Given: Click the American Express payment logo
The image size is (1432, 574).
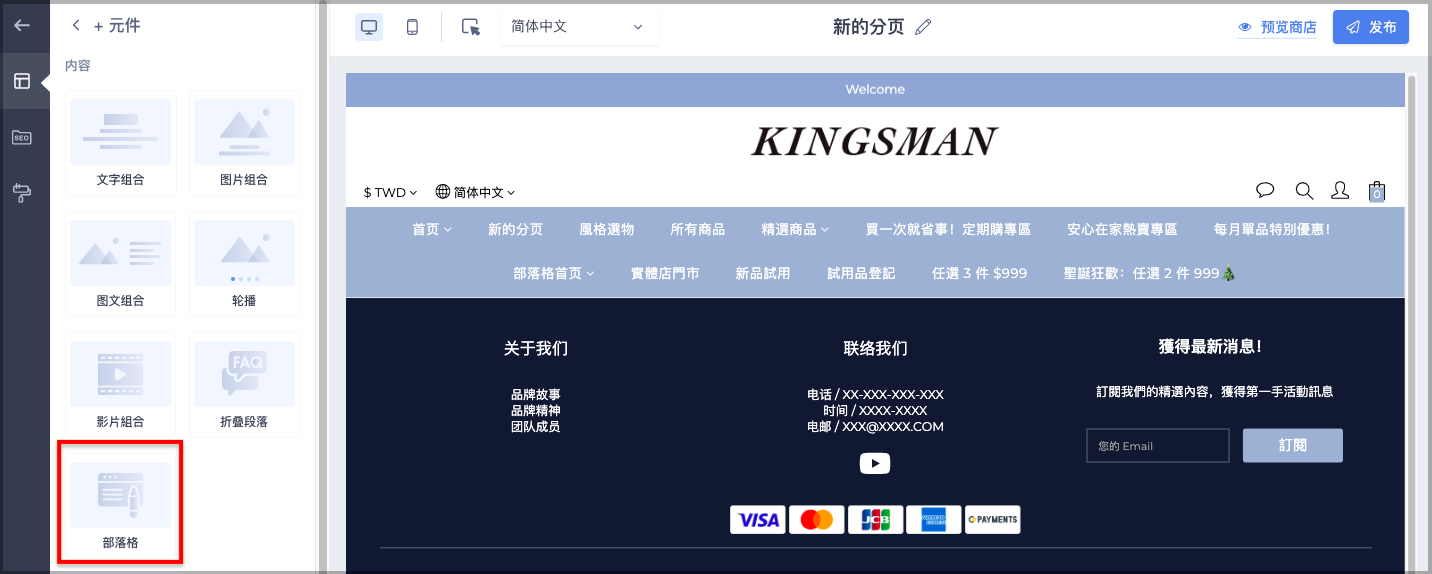Looking at the screenshot, I should pyautogui.click(x=934, y=520).
